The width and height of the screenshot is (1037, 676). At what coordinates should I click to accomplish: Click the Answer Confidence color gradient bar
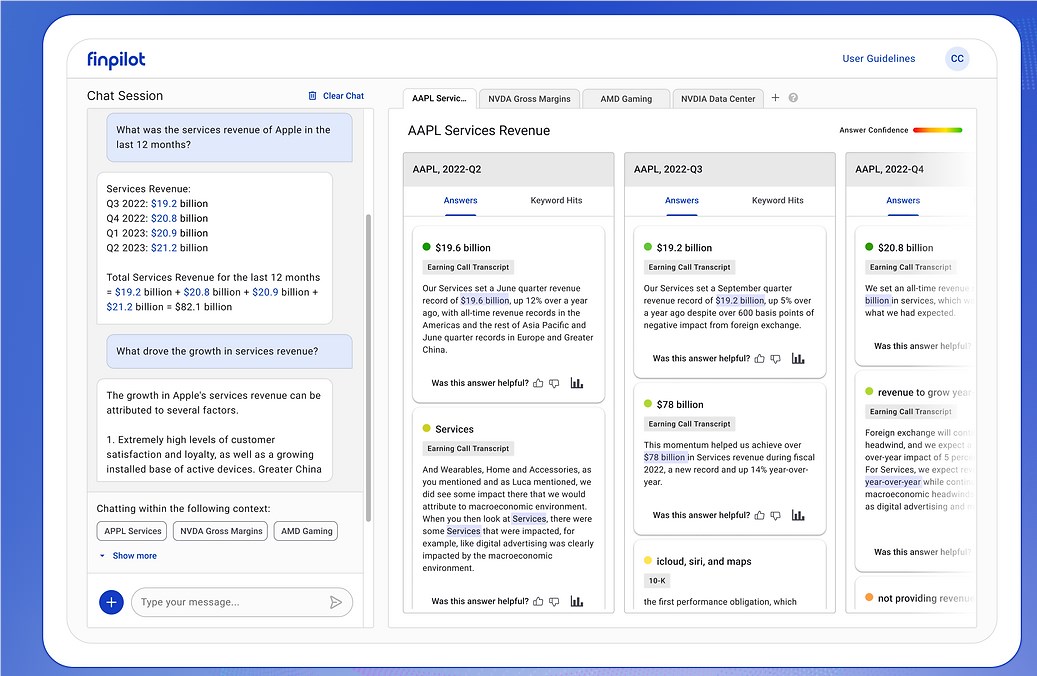pyautogui.click(x=937, y=130)
